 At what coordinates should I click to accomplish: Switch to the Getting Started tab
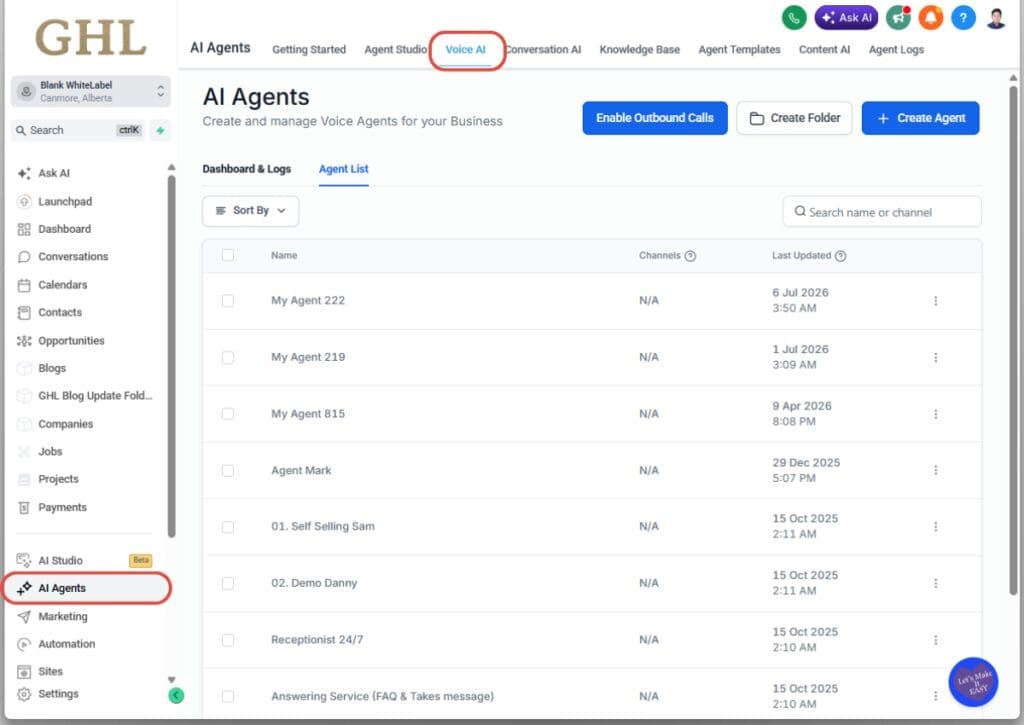[309, 50]
